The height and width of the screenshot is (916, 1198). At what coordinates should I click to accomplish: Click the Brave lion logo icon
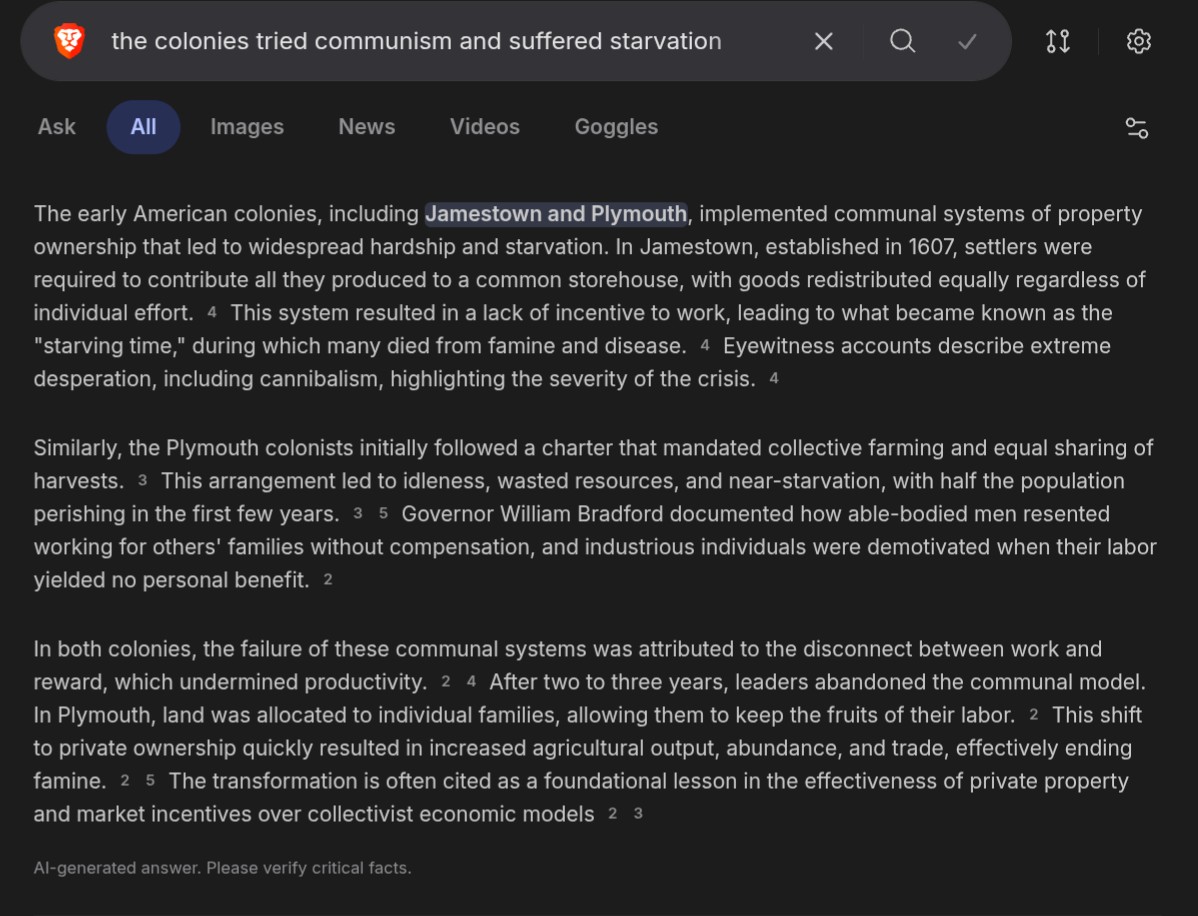69,41
